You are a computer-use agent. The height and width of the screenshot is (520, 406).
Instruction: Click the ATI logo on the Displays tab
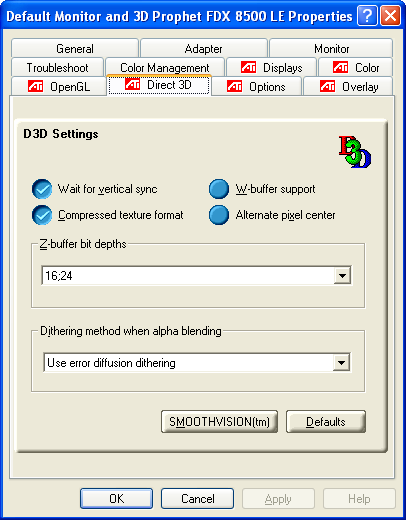click(248, 67)
